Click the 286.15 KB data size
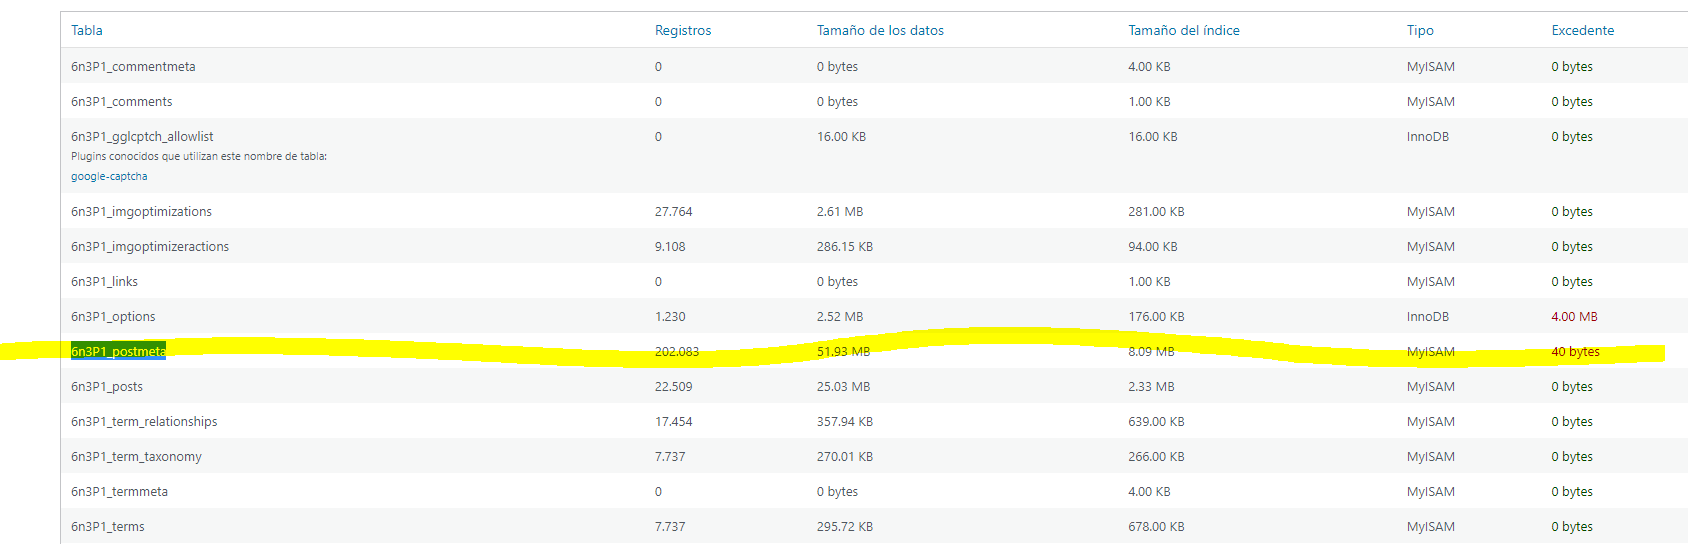 tap(845, 247)
